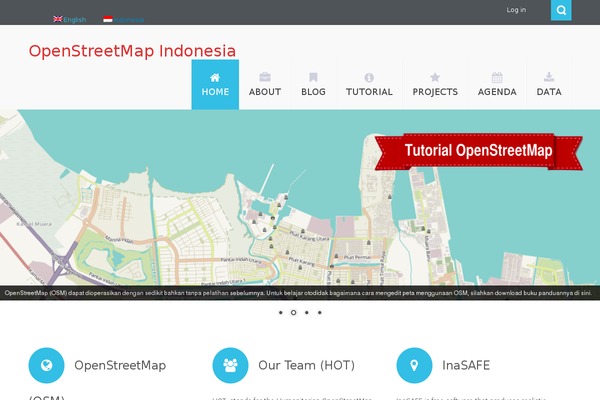
Task: Click the star icon above PROJECTS
Action: coord(435,77)
